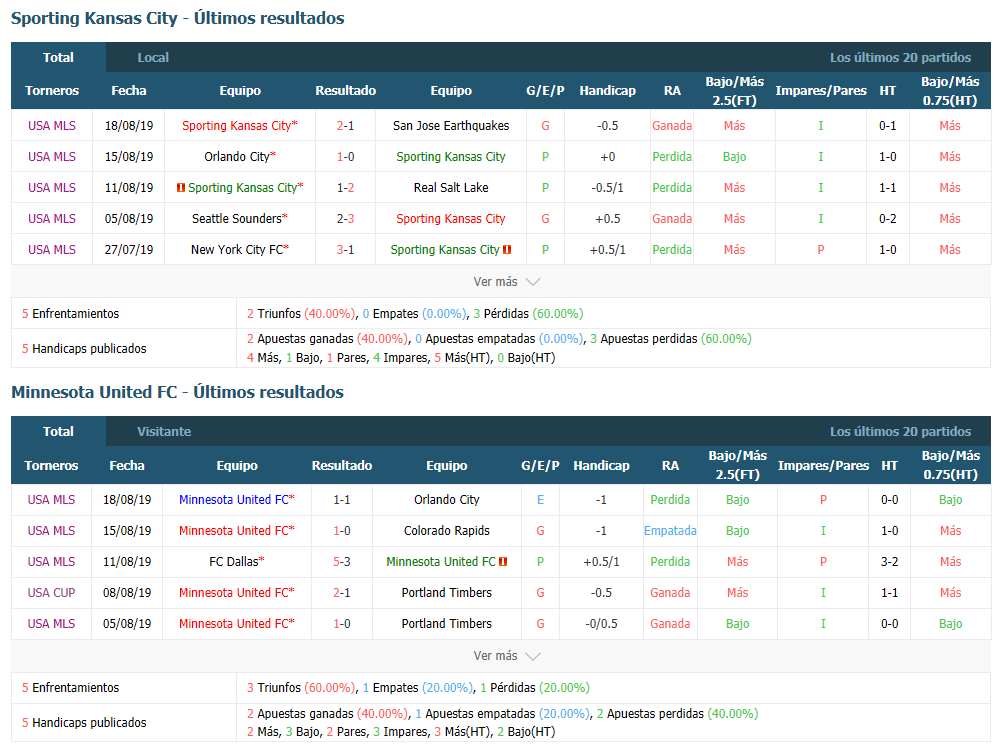Click result 2-1 versus San Jose Earthquakes
Viewport: 1002px width, 746px height.
(345, 126)
